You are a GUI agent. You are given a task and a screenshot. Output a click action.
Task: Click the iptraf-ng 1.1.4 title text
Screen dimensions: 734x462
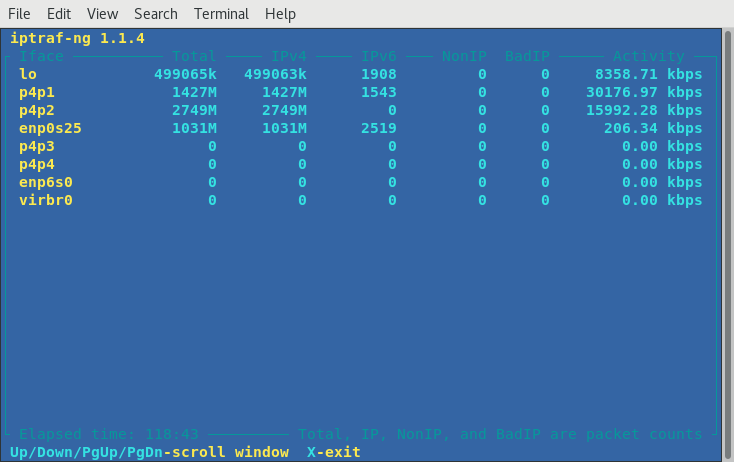click(77, 38)
